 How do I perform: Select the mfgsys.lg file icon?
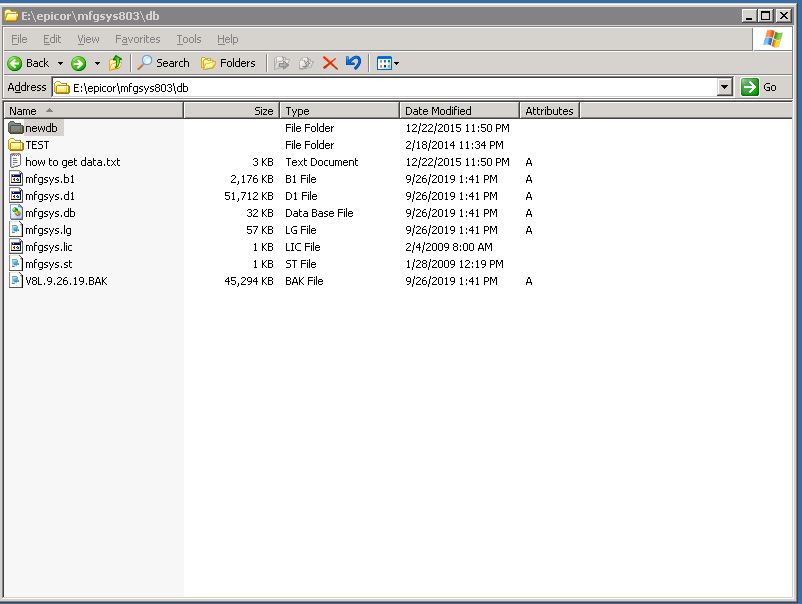pos(16,230)
